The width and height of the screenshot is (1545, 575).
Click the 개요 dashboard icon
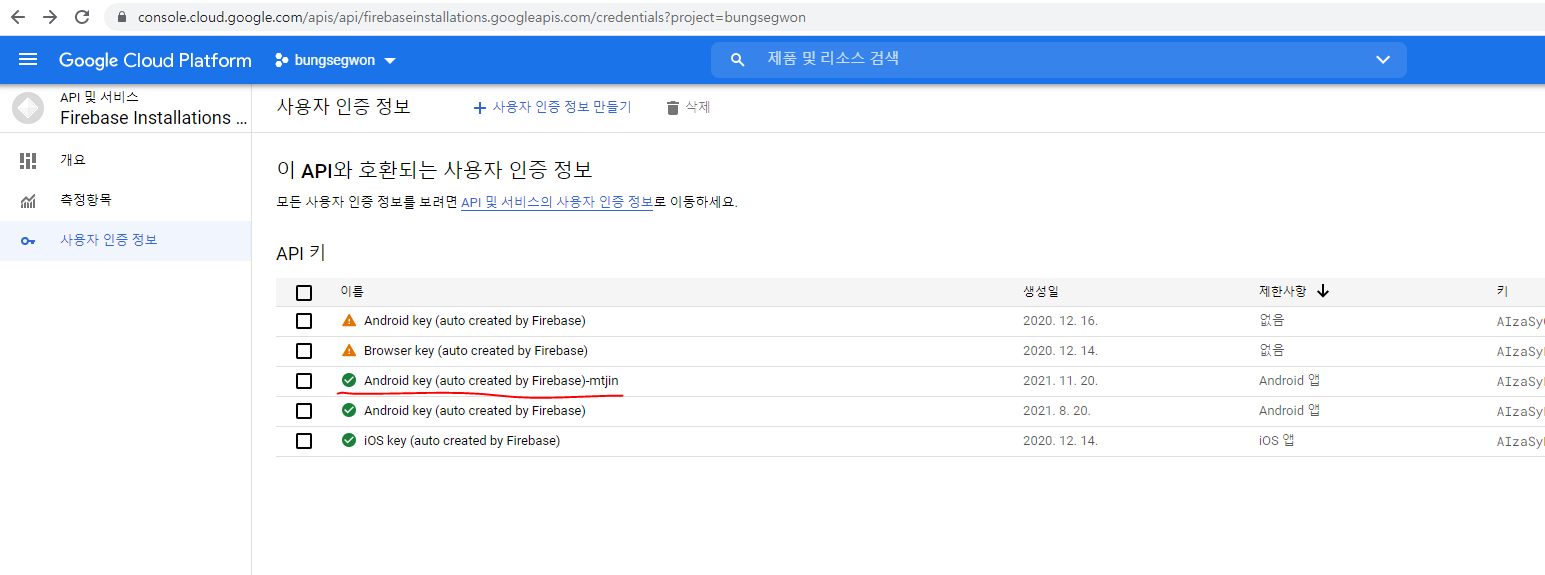pos(28,160)
